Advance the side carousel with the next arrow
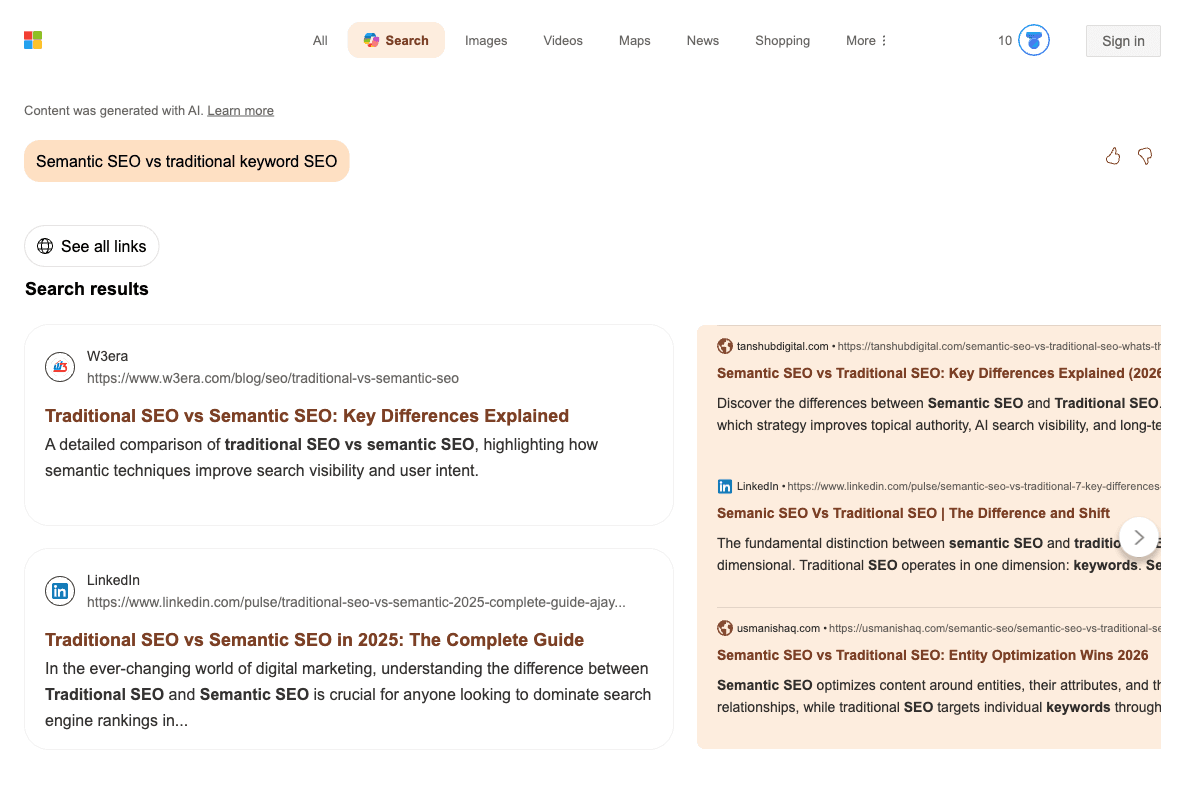The image size is (1185, 785). (x=1139, y=537)
